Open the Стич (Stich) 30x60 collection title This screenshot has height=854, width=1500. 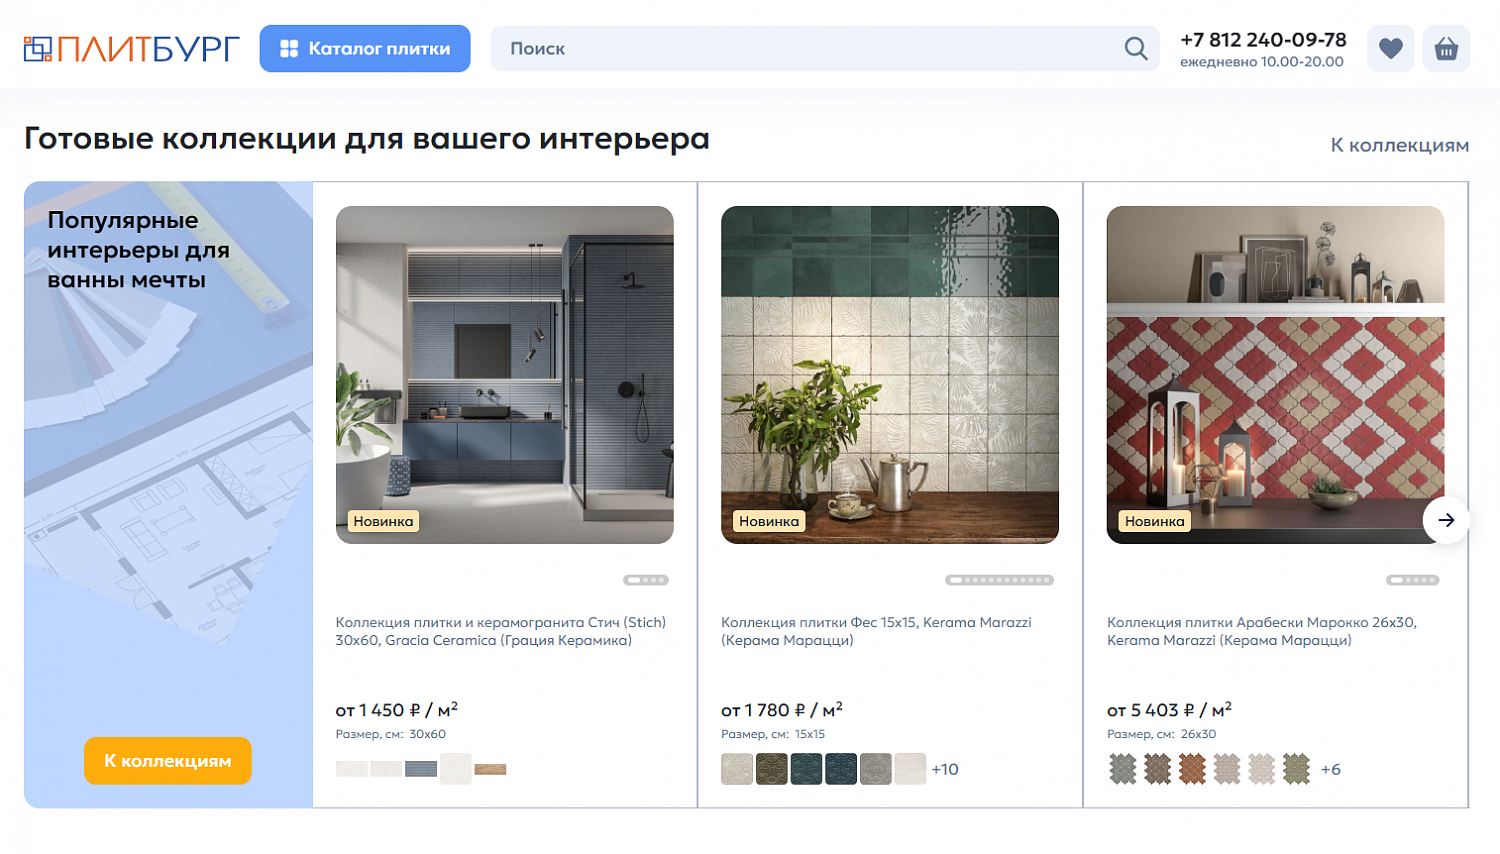[501, 631]
